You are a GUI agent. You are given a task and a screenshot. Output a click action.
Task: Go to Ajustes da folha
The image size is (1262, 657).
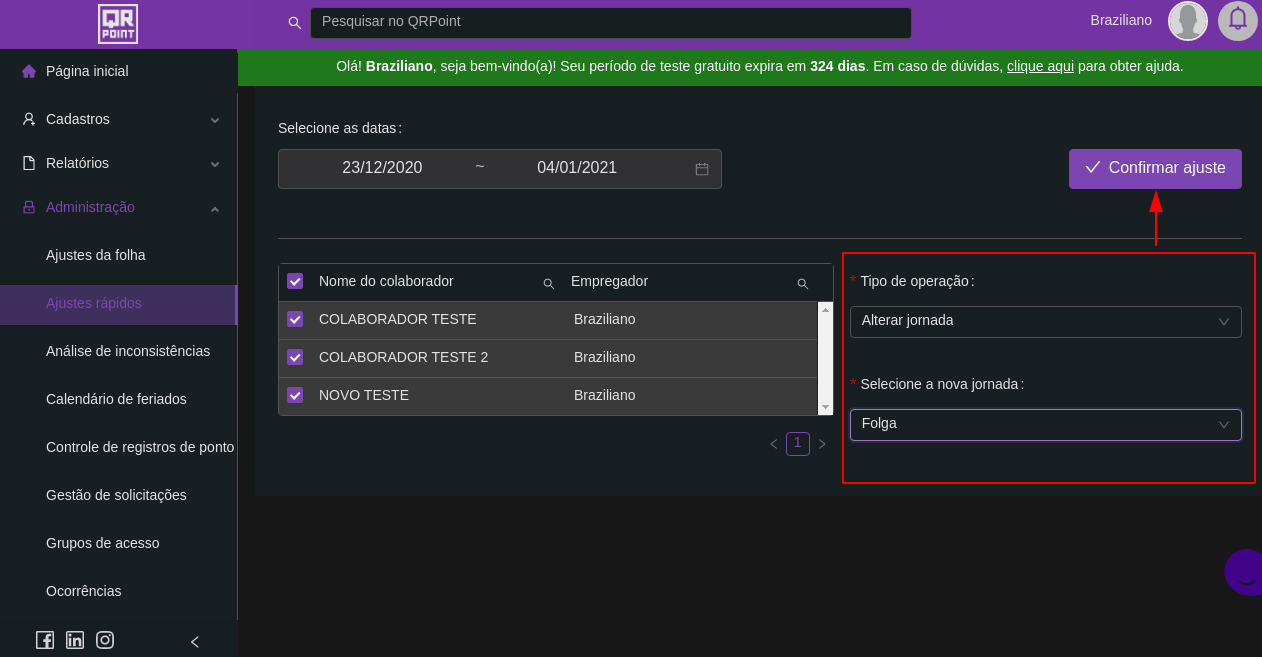96,255
